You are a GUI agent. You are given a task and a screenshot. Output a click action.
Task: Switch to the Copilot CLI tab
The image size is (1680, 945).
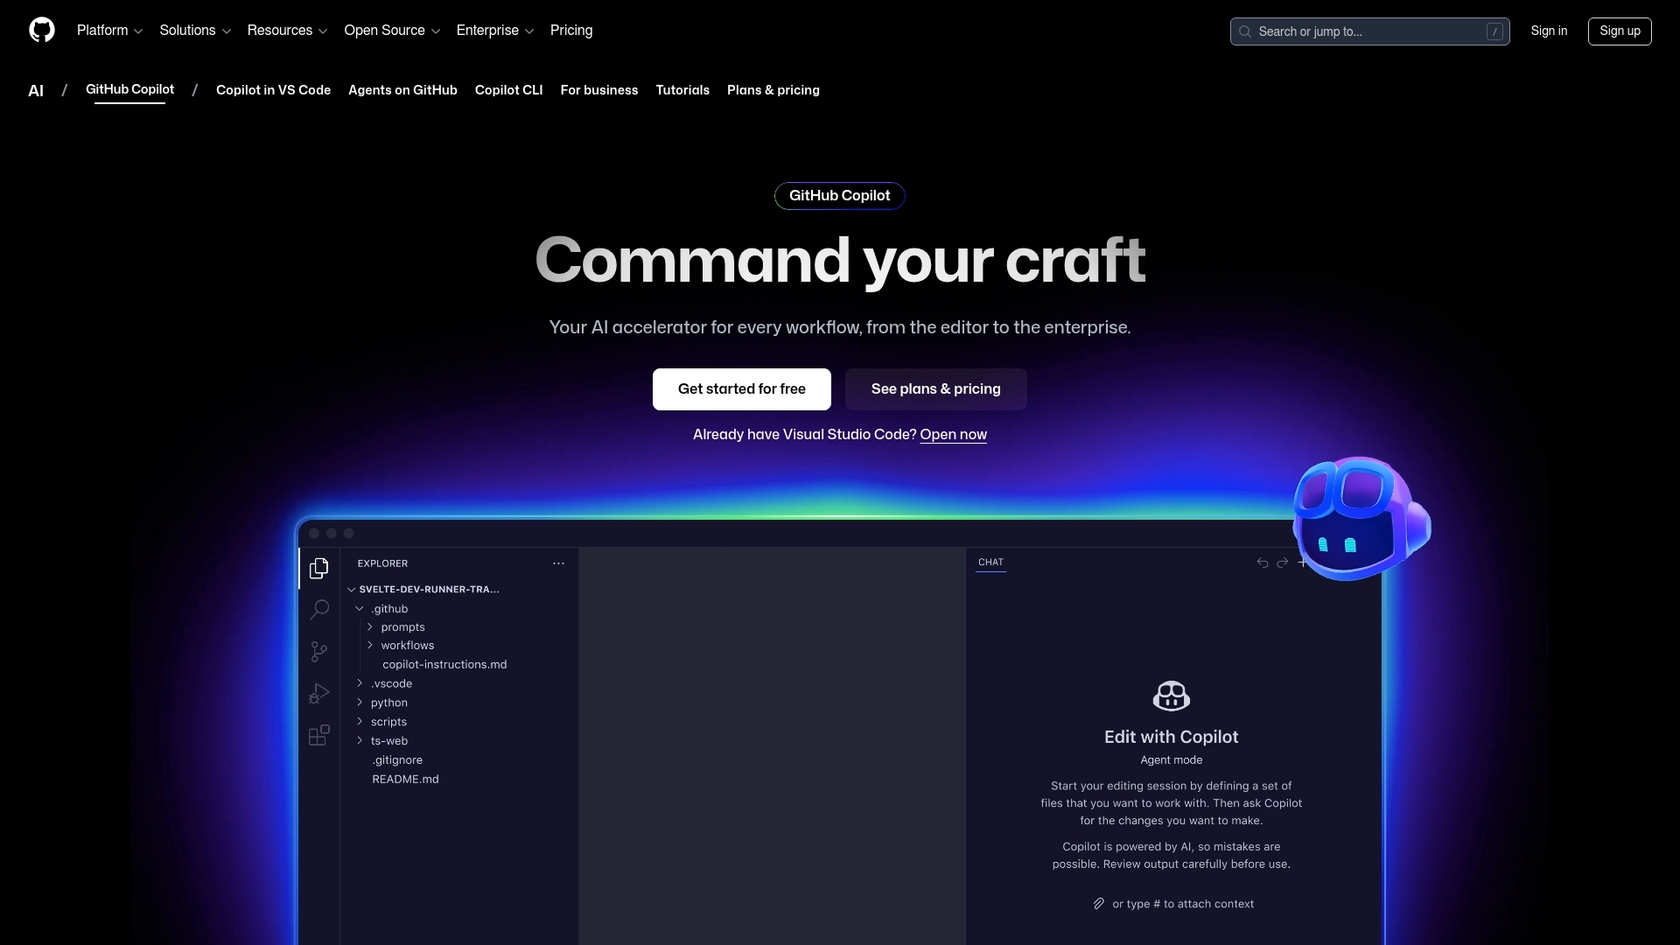click(508, 90)
